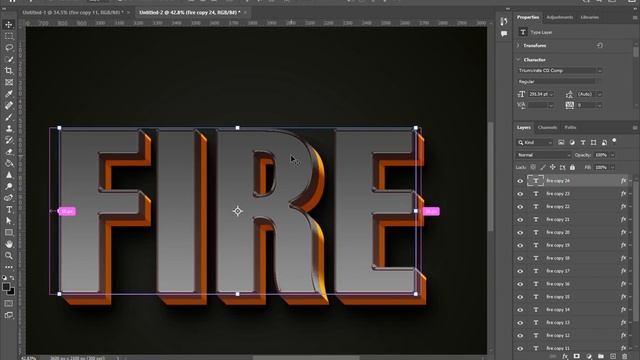Image resolution: width=640 pixels, height=360 pixels.
Task: Filter layers by type layers
Action: coord(583,142)
